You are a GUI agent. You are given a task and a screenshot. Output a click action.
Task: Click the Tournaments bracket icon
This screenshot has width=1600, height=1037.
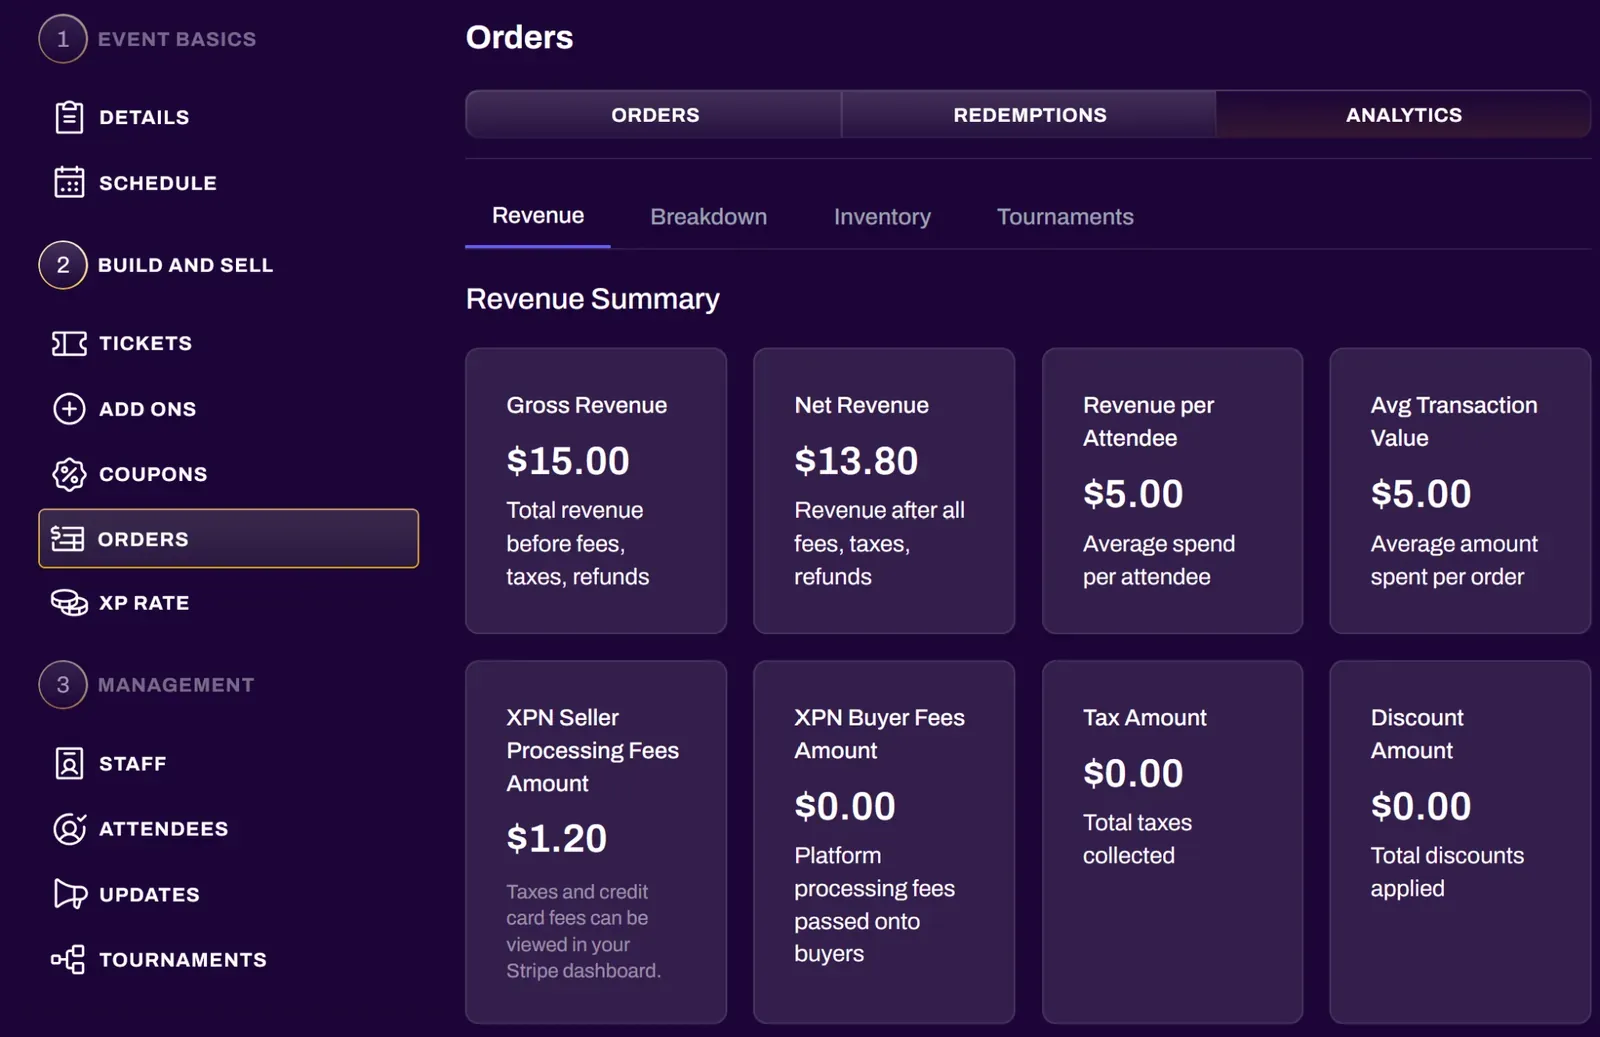[68, 960]
